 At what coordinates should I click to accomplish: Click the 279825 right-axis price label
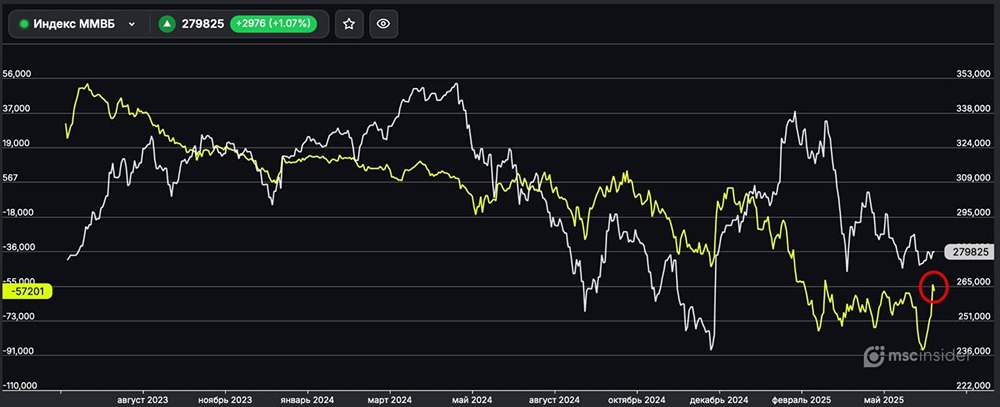click(x=970, y=252)
